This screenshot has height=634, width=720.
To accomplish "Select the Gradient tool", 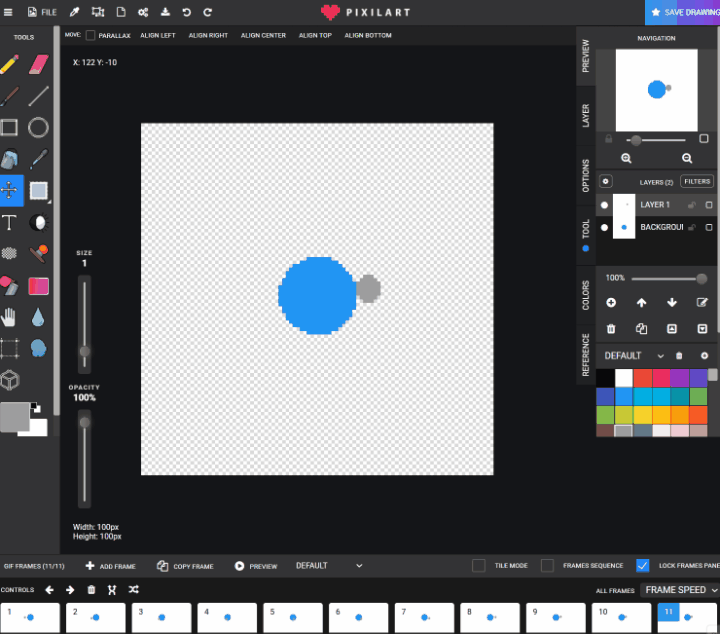I will pos(39,286).
